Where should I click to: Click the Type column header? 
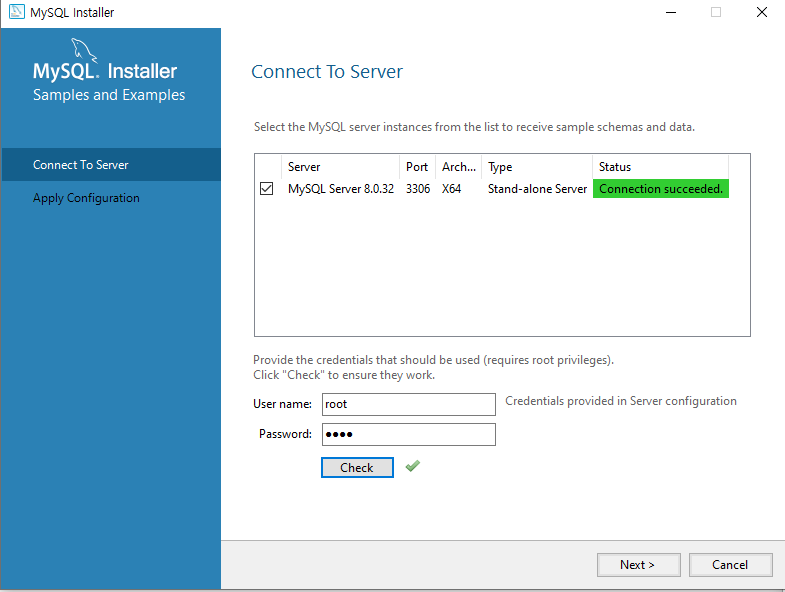point(537,167)
